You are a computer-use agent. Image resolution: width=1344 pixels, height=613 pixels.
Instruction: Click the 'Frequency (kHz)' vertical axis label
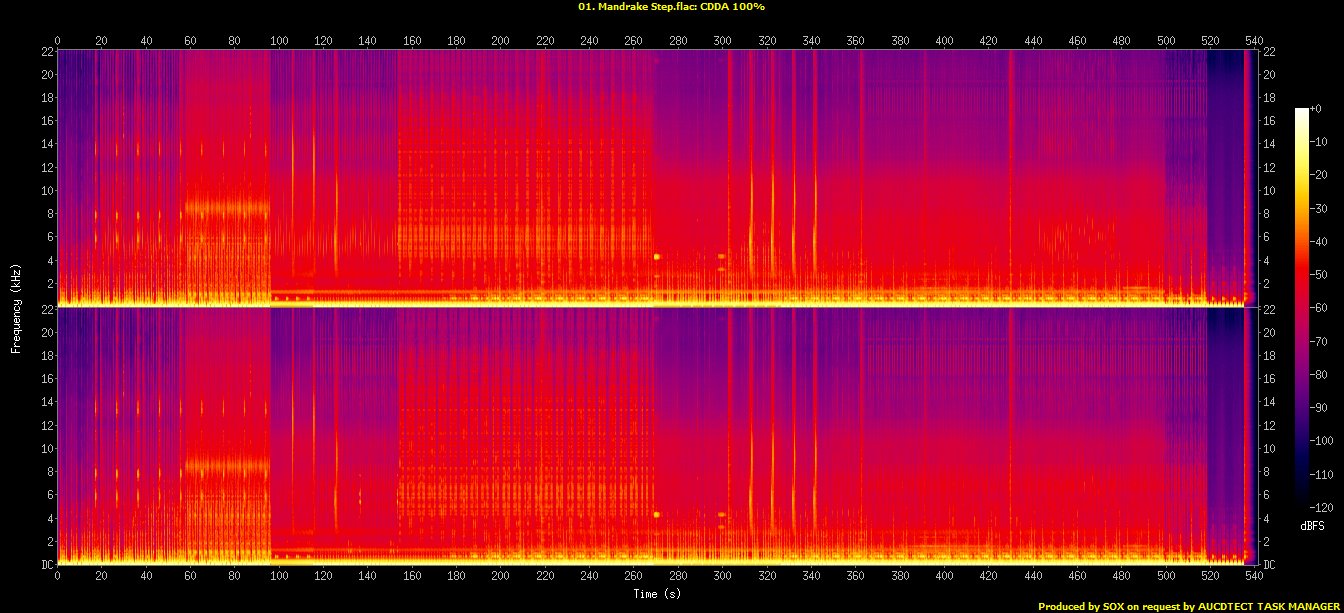(x=16, y=307)
